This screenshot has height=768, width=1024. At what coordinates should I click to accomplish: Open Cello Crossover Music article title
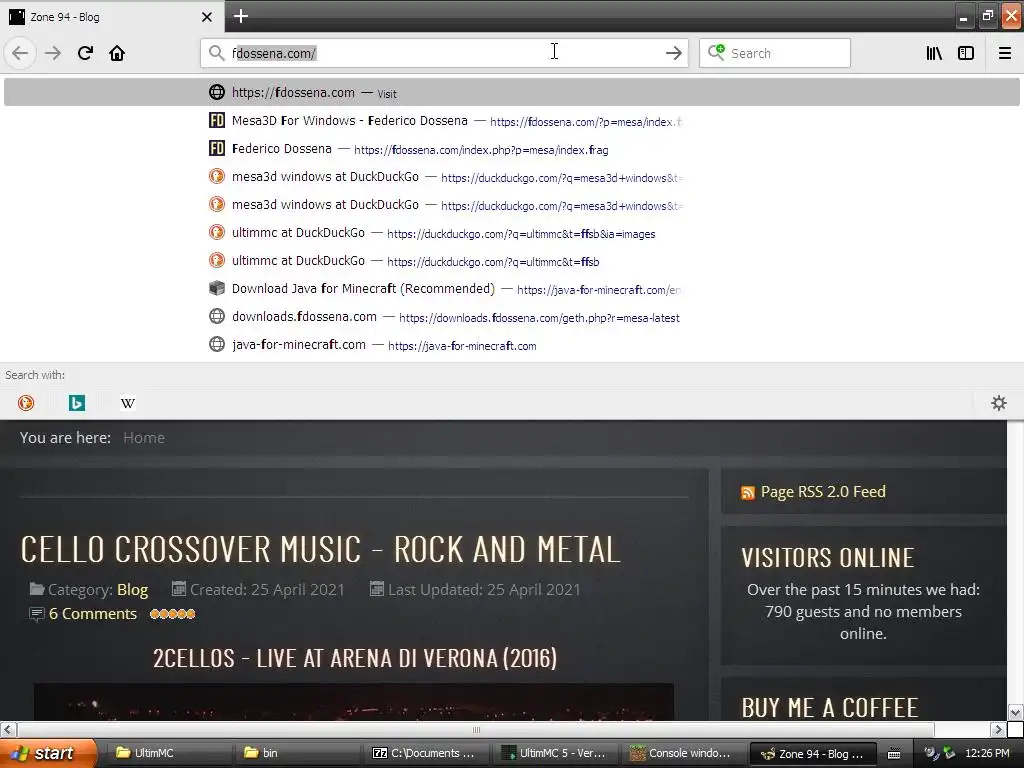[321, 549]
